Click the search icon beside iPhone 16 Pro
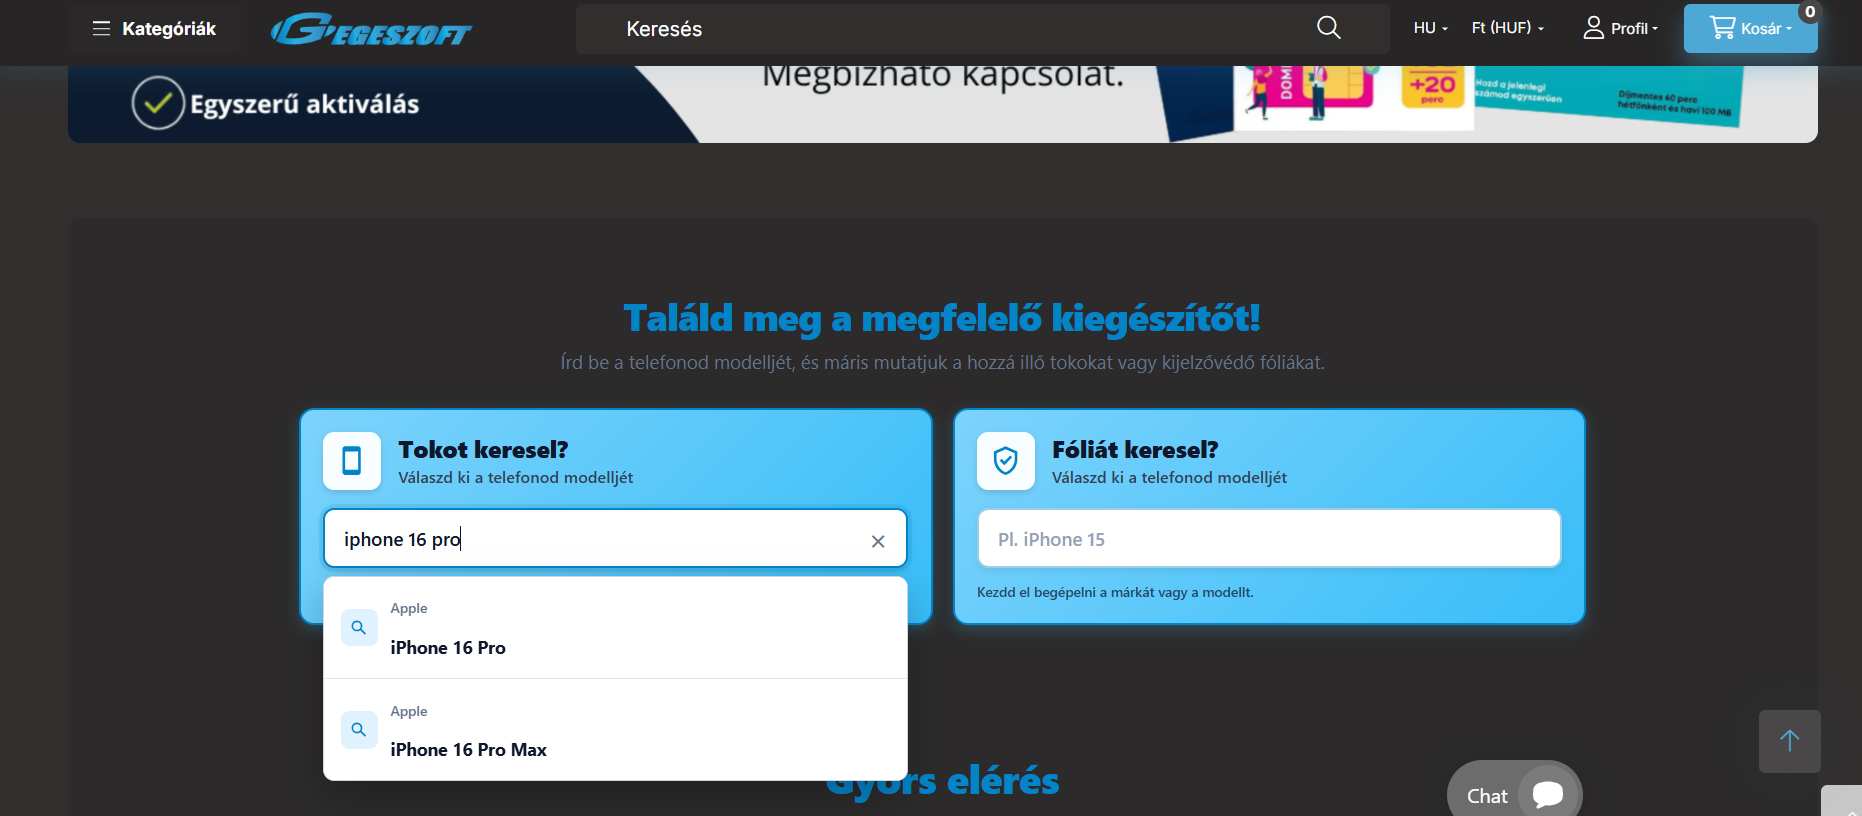The image size is (1862, 816). click(x=359, y=628)
